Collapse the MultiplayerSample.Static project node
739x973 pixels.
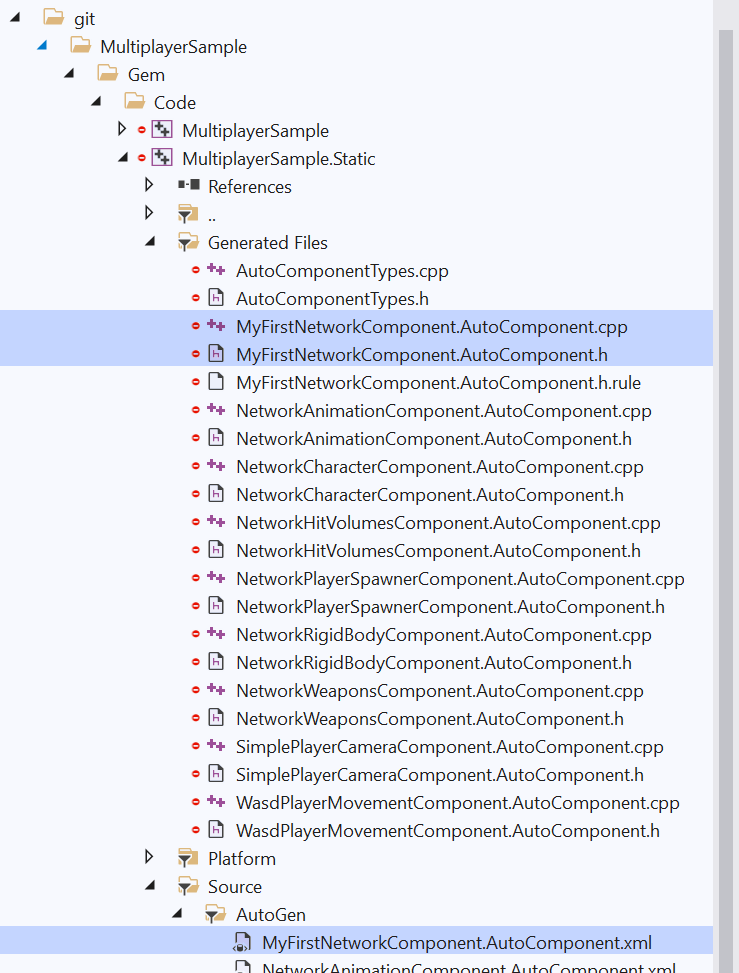pyautogui.click(x=121, y=157)
